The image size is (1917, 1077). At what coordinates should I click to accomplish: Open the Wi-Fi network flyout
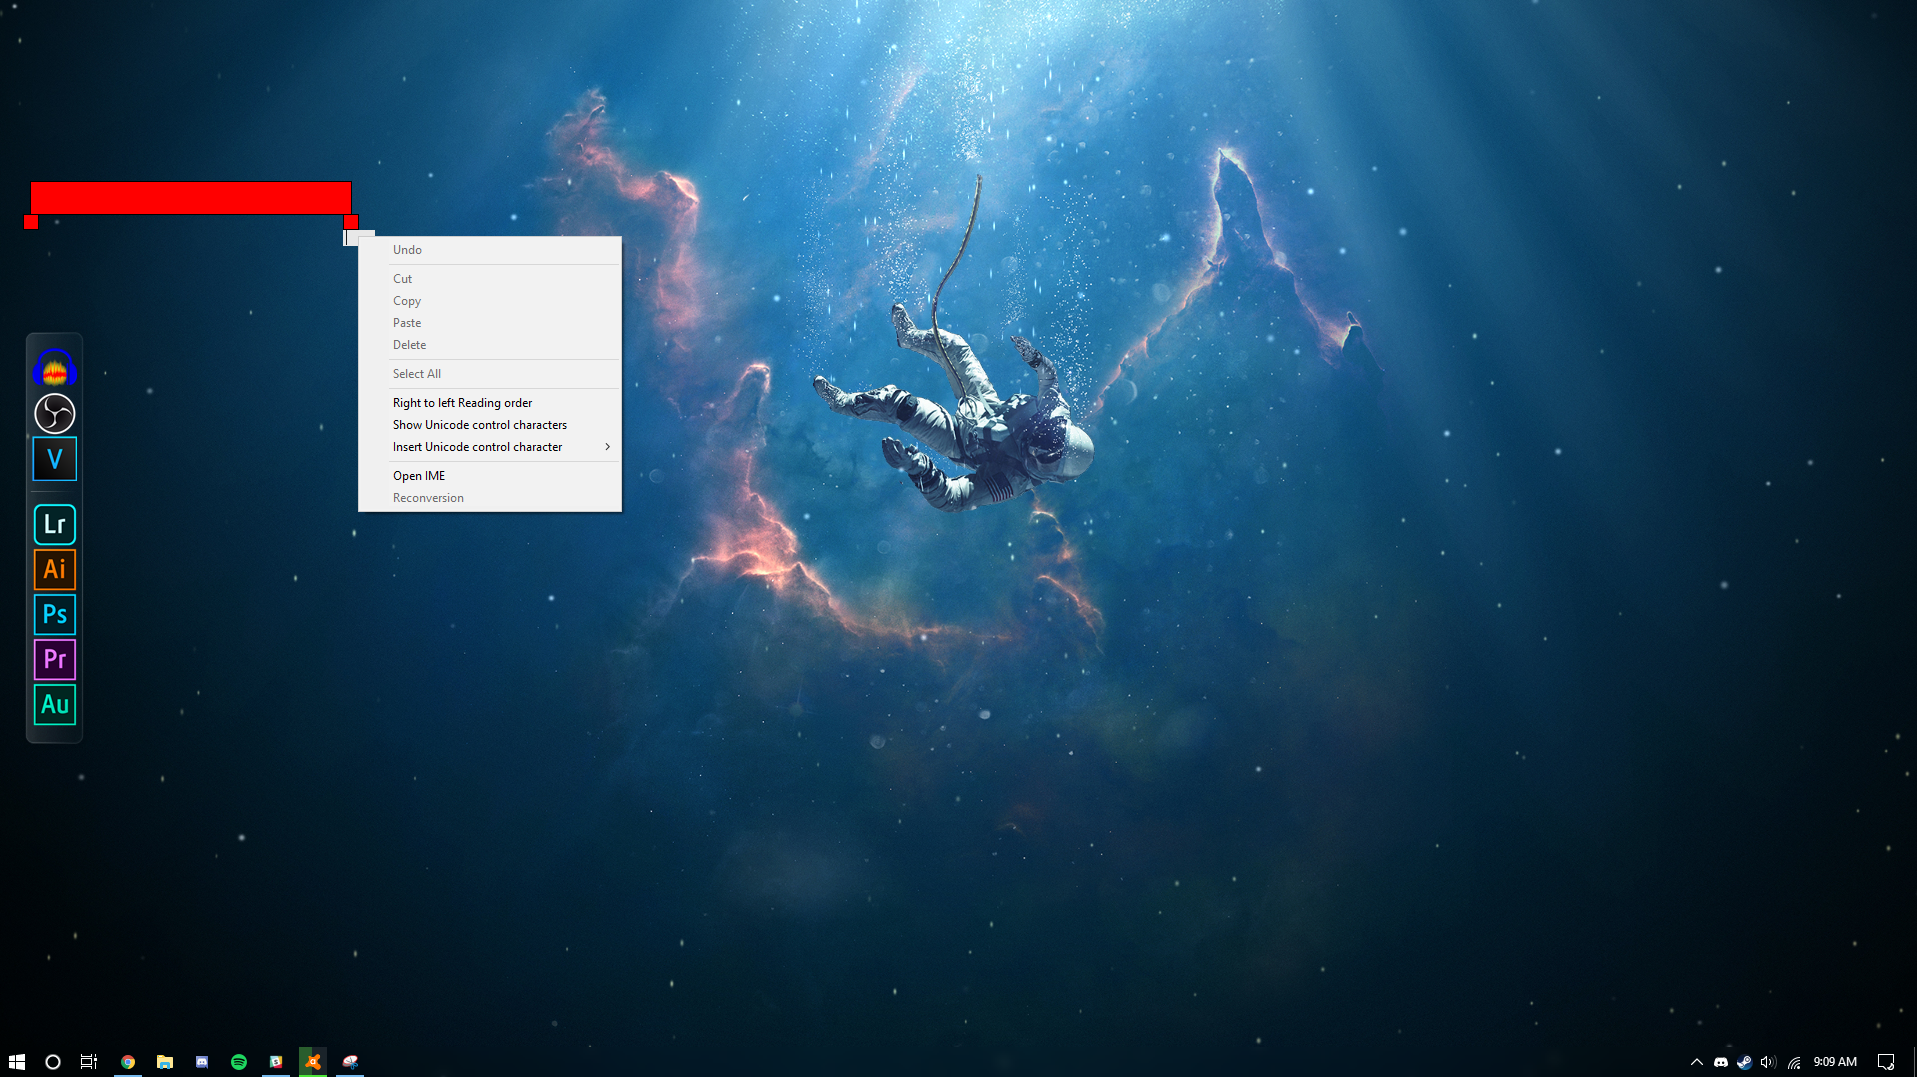tap(1795, 1062)
